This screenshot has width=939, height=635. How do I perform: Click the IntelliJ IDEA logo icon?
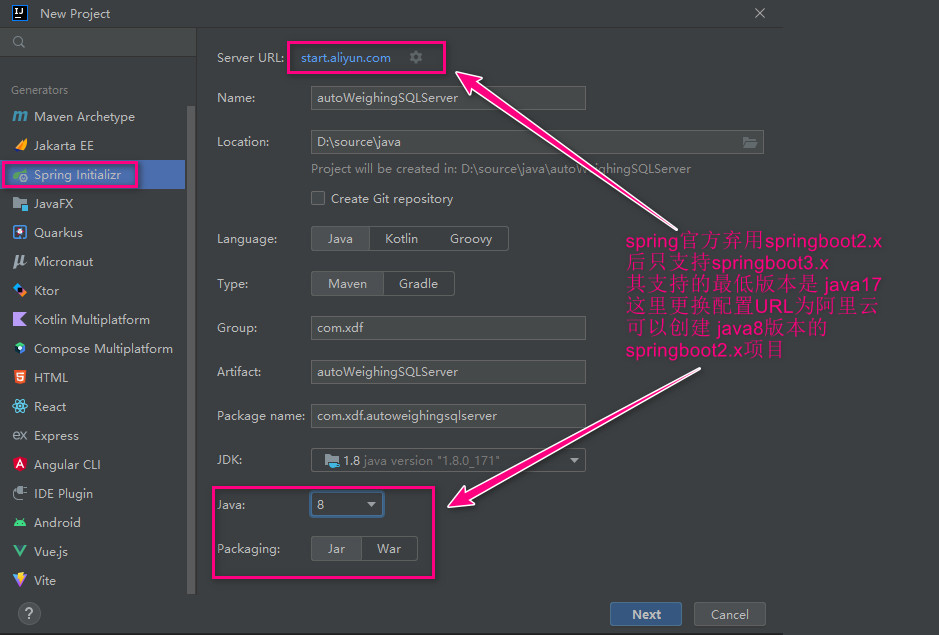[20, 13]
